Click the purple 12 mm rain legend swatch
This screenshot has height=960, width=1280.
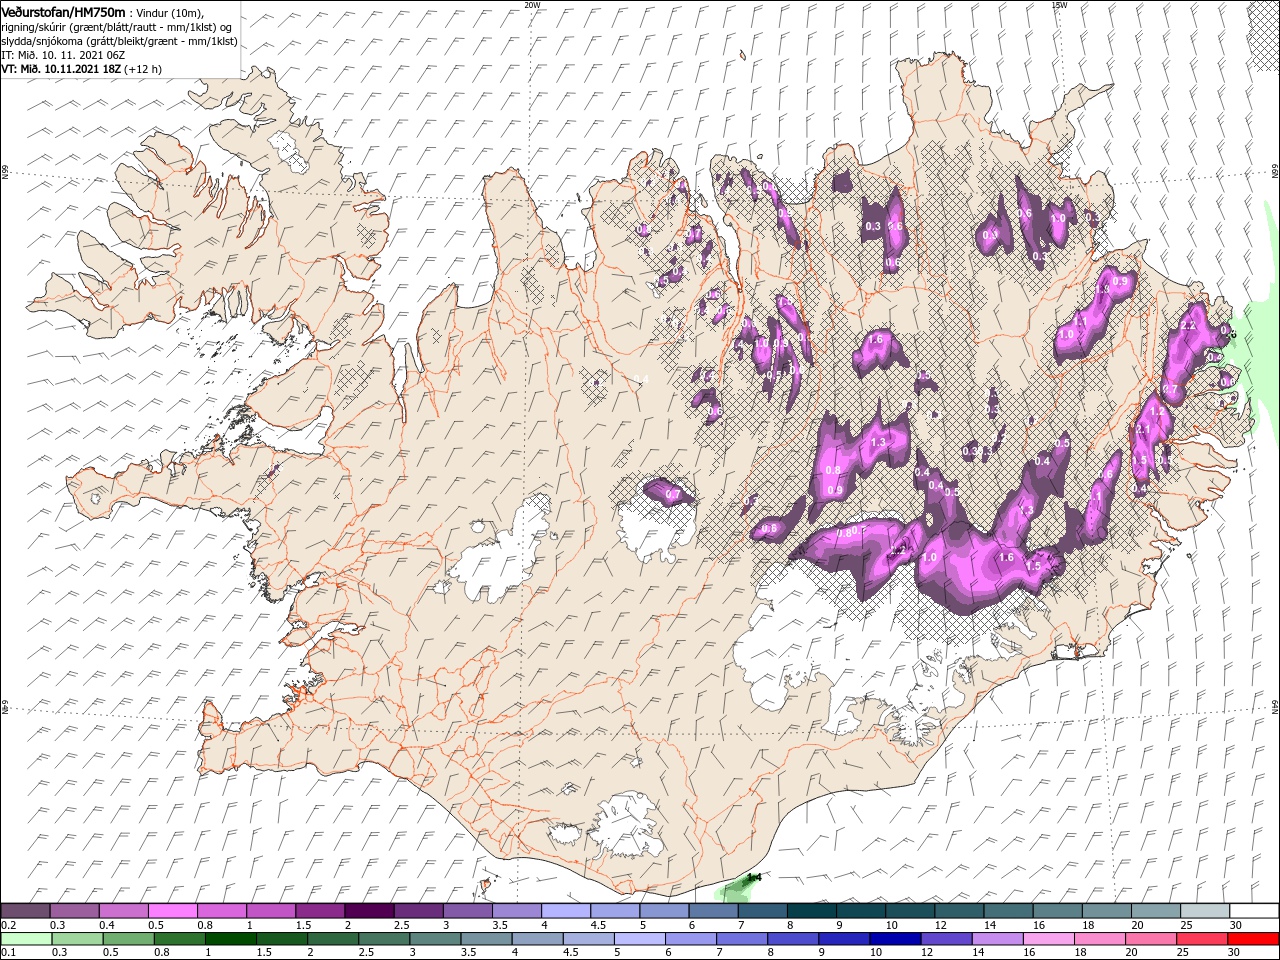click(x=945, y=939)
